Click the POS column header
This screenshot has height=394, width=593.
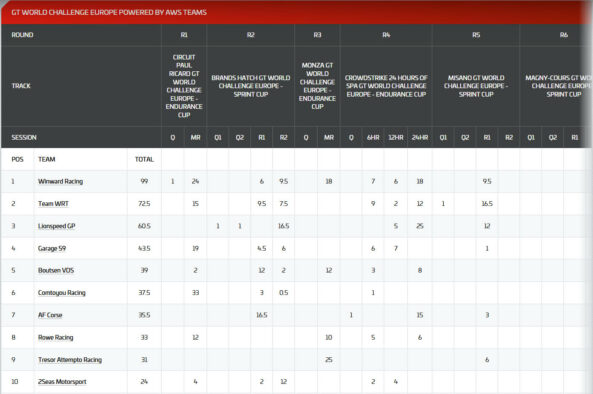click(17, 159)
